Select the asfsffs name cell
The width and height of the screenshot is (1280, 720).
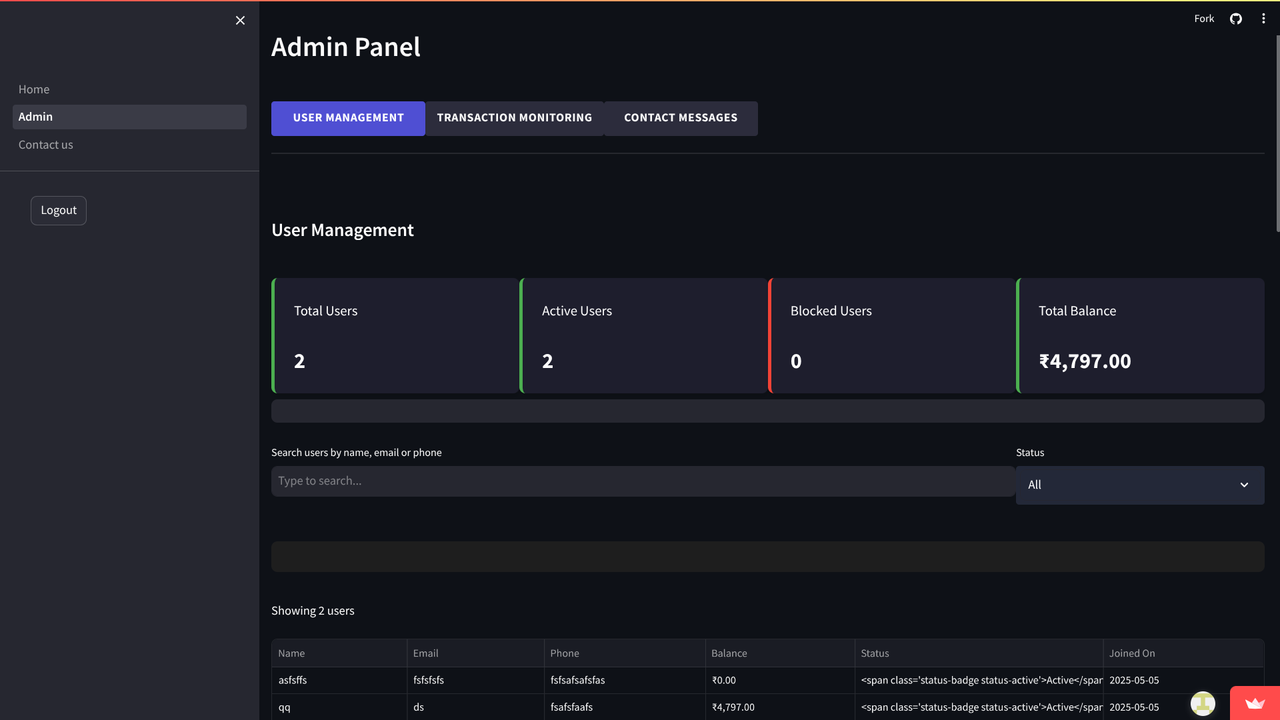coord(339,680)
